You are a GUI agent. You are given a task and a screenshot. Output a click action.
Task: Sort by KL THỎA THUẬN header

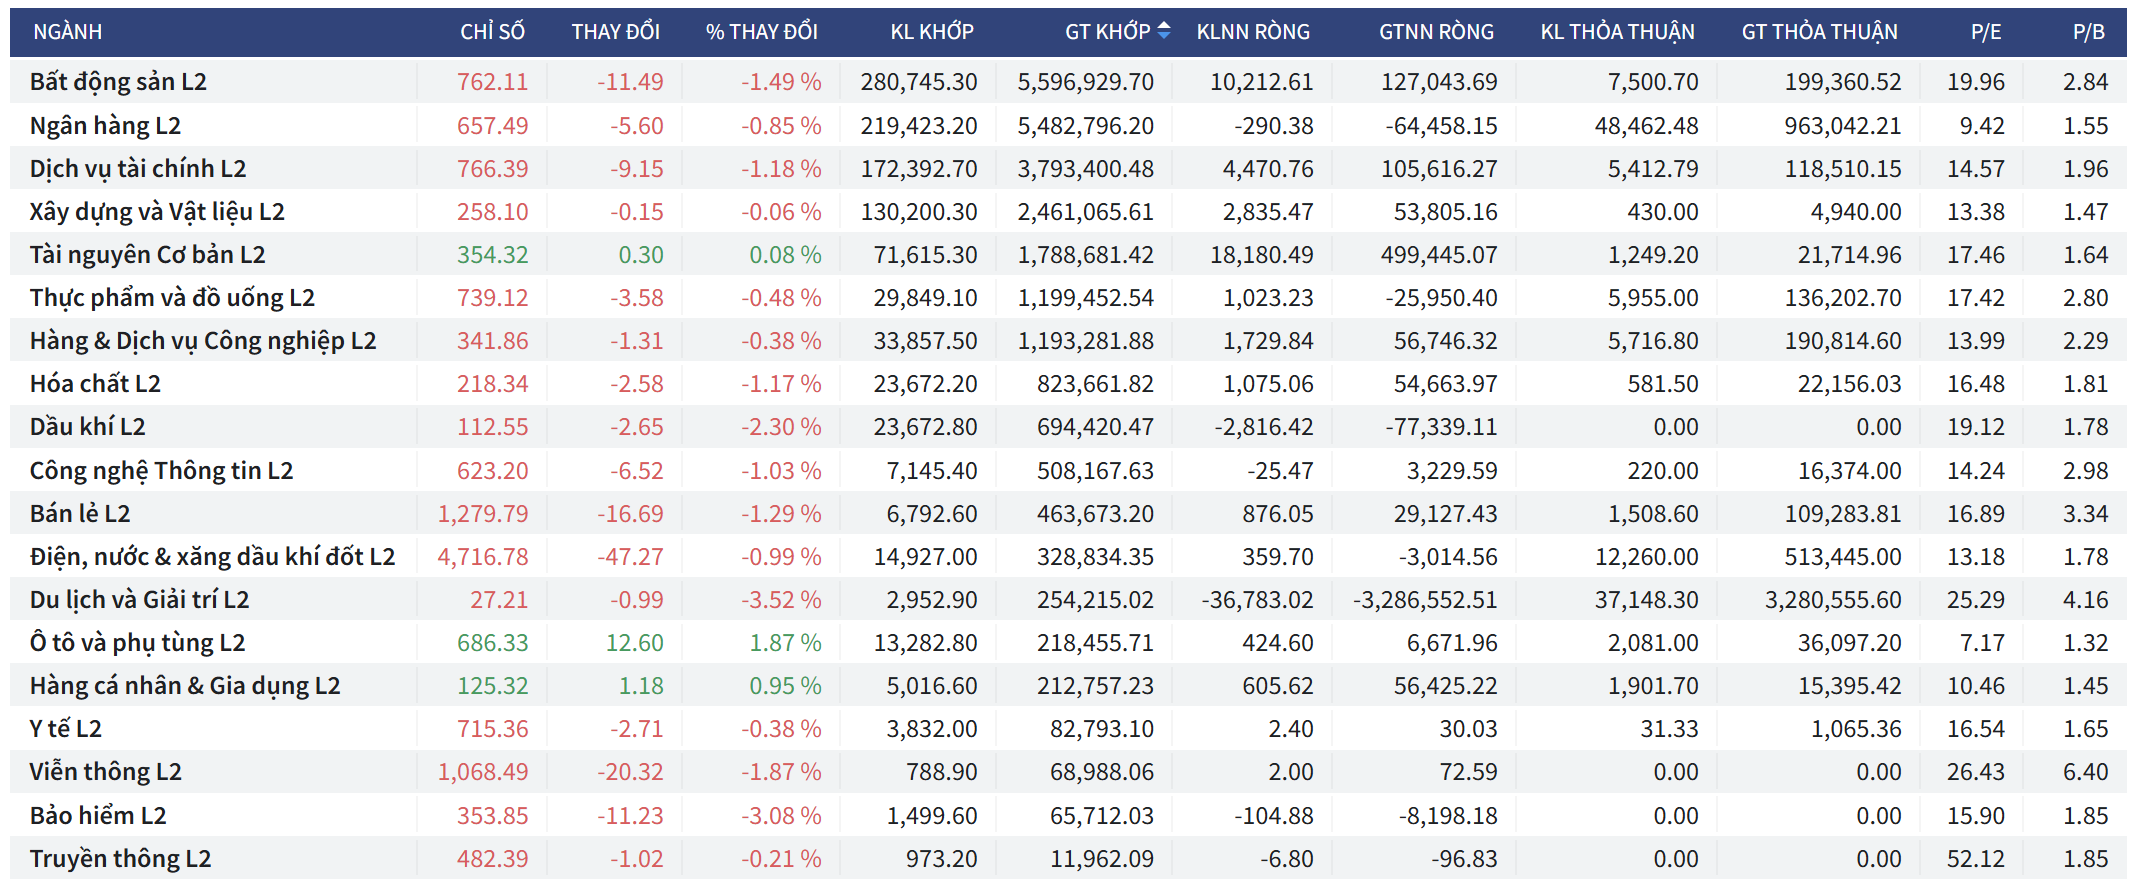pyautogui.click(x=1617, y=32)
